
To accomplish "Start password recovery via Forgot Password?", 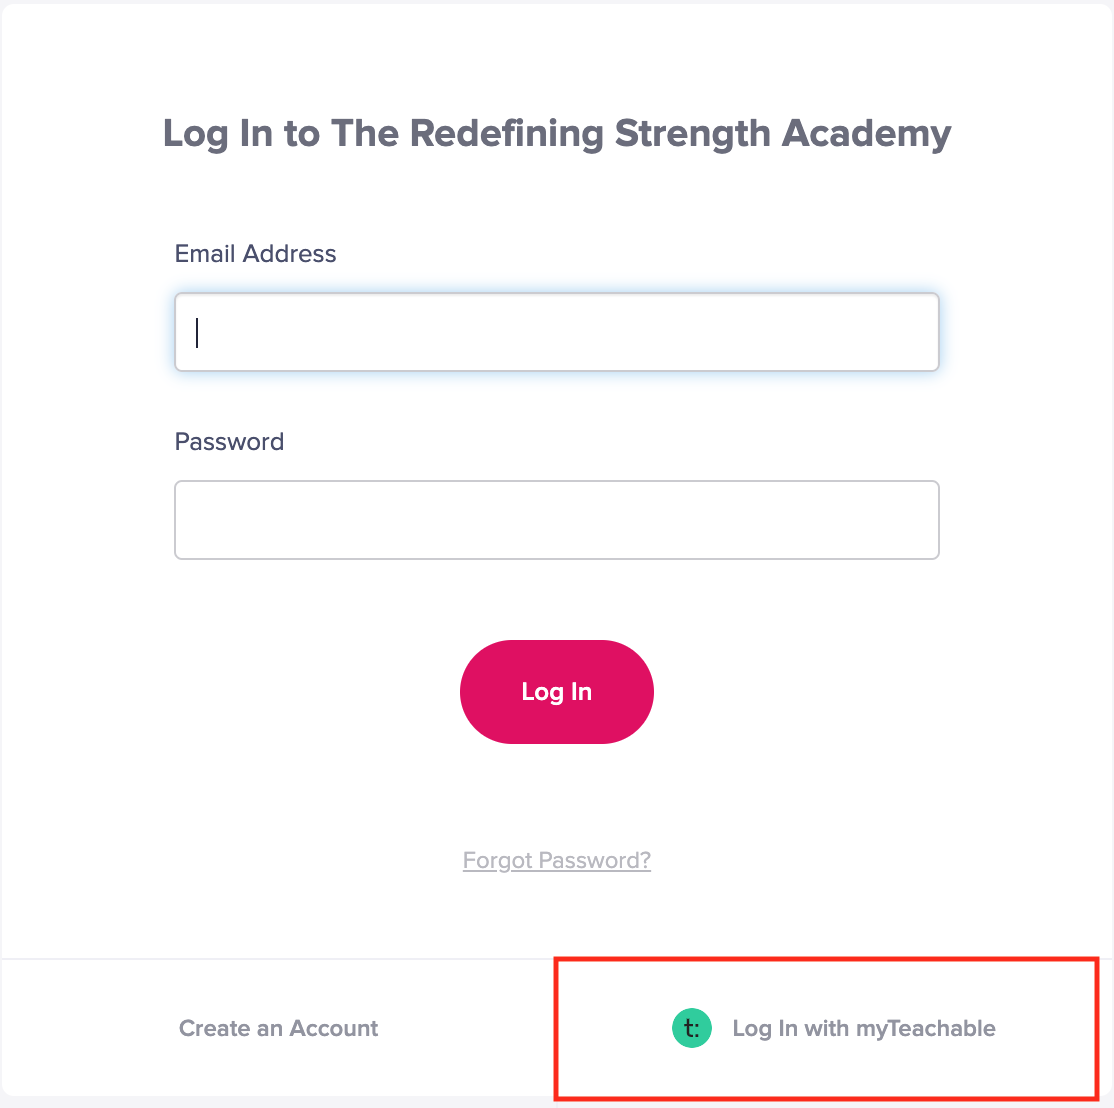I will click(557, 860).
